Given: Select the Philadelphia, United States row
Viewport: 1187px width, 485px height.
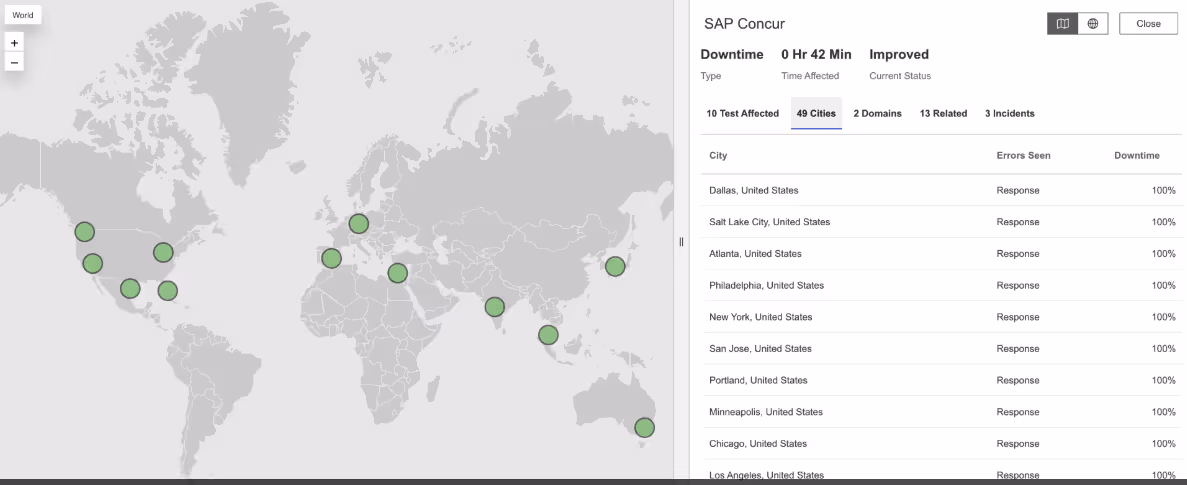Looking at the screenshot, I should pyautogui.click(x=941, y=285).
